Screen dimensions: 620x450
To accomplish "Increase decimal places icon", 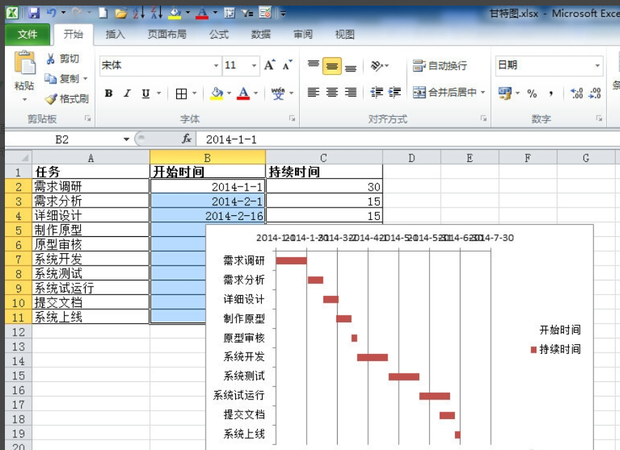I will click(x=577, y=94).
